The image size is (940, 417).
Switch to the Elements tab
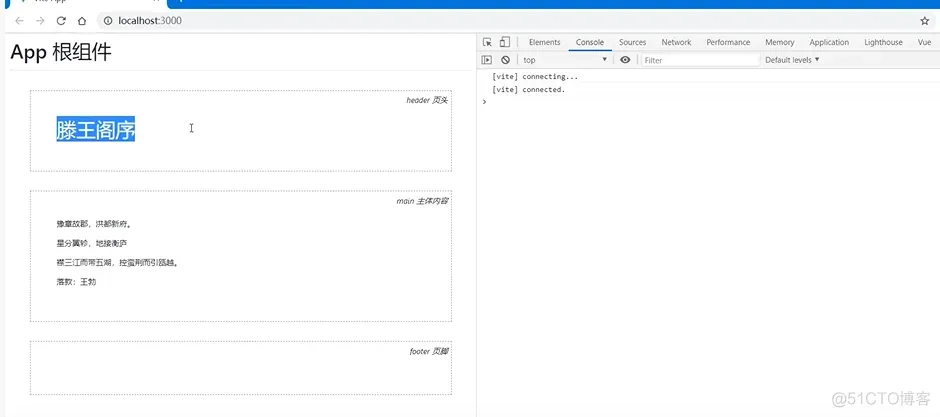[544, 43]
